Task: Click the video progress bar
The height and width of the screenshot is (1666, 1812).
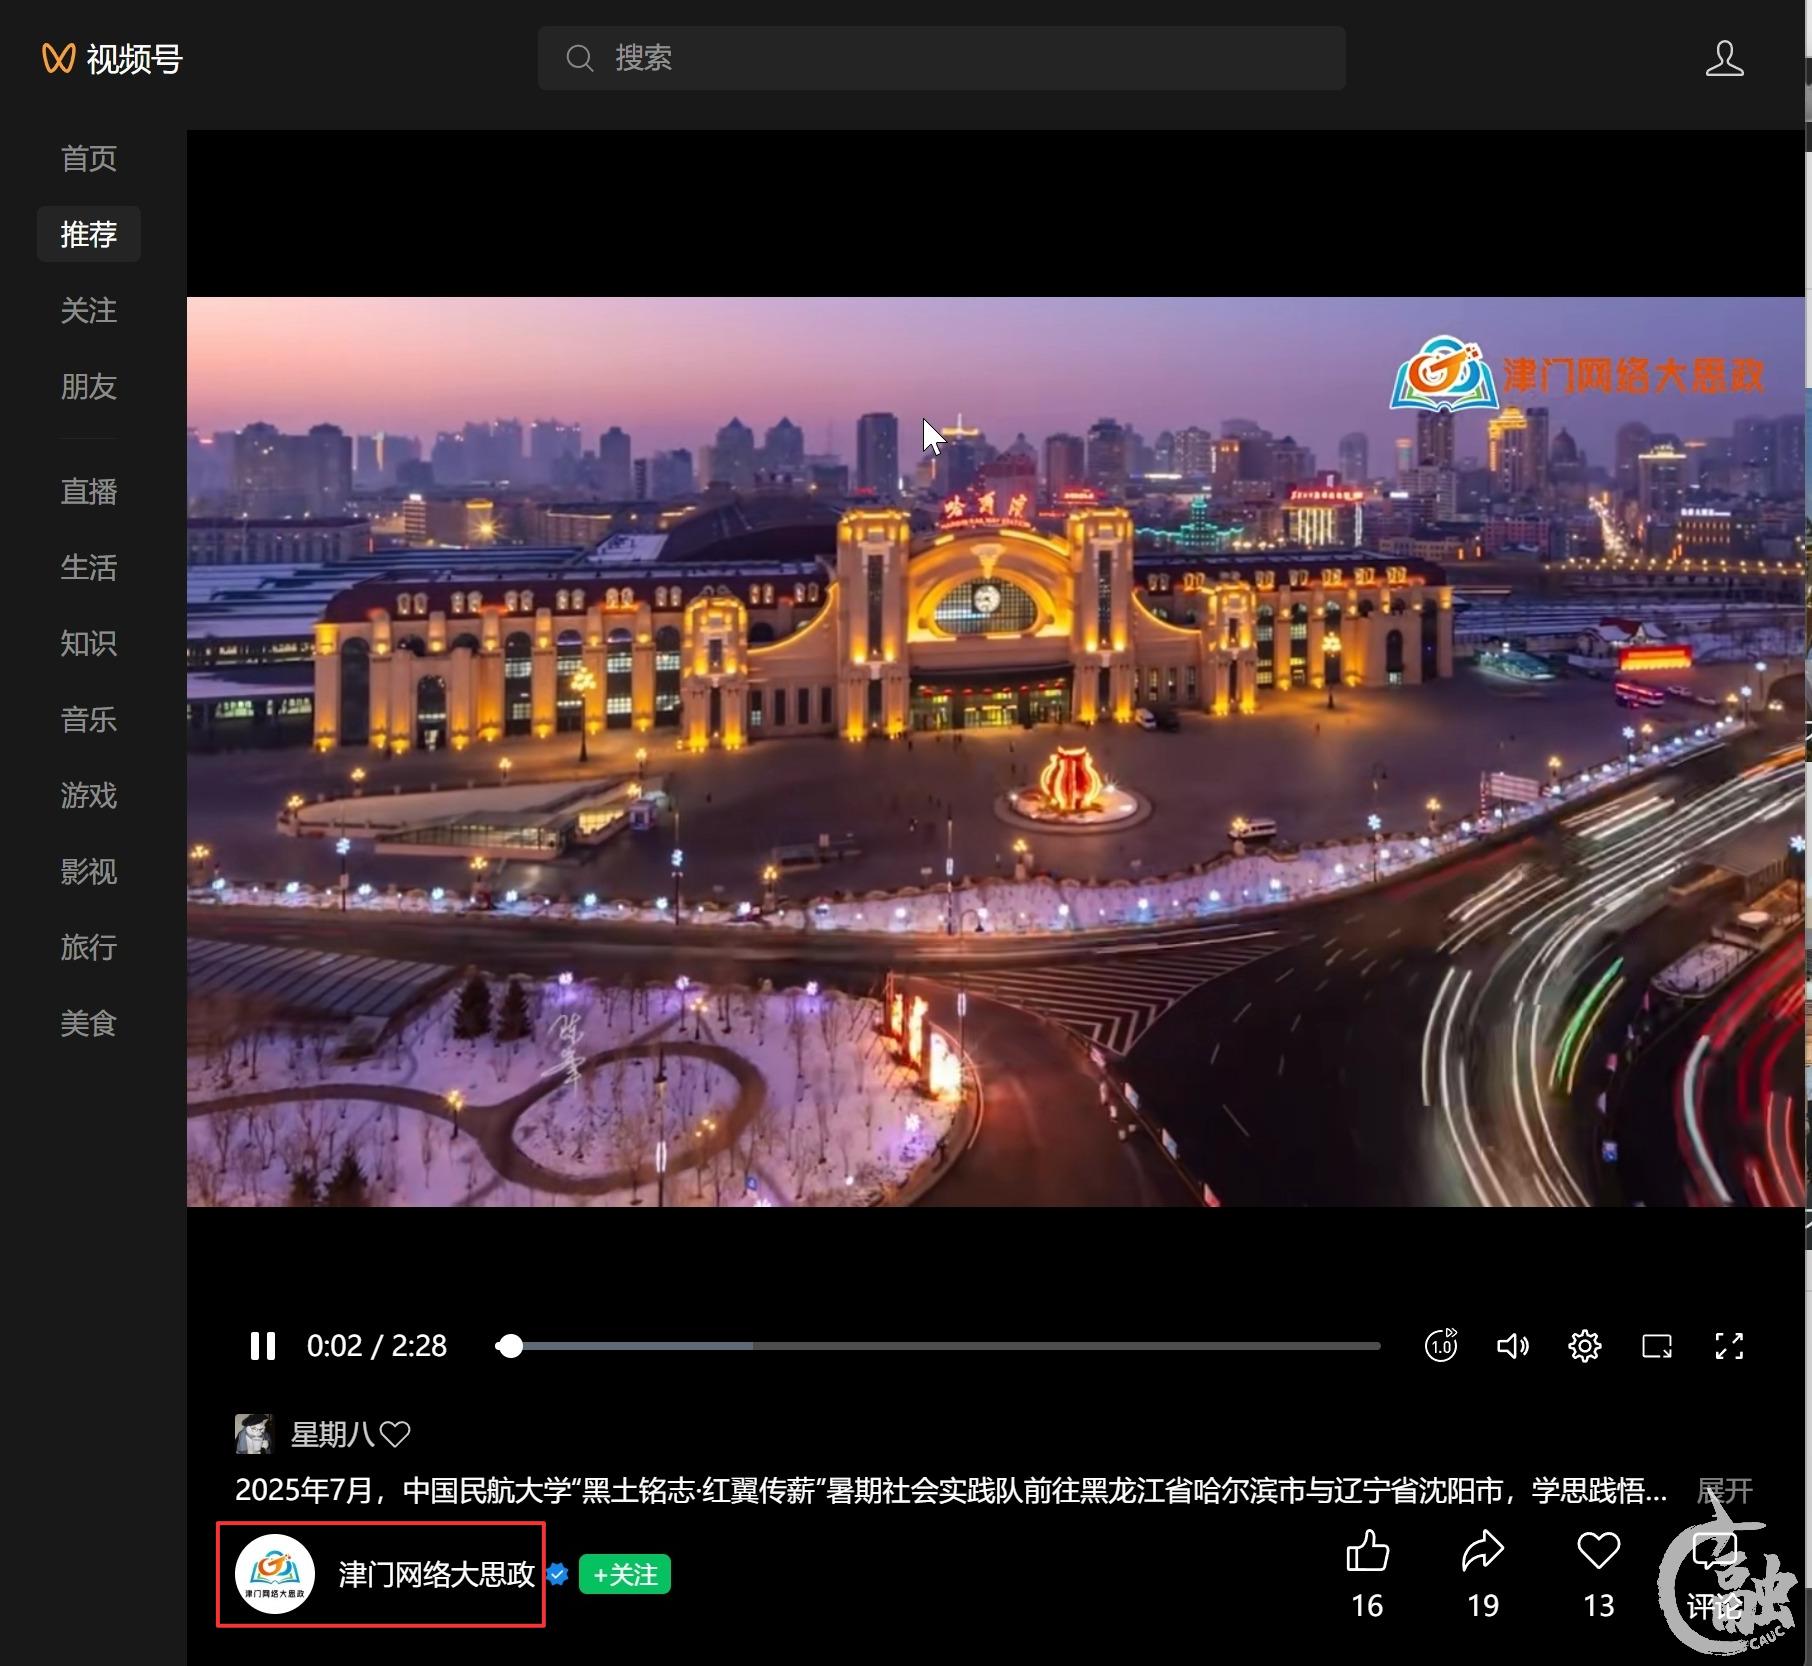Action: 940,1346
